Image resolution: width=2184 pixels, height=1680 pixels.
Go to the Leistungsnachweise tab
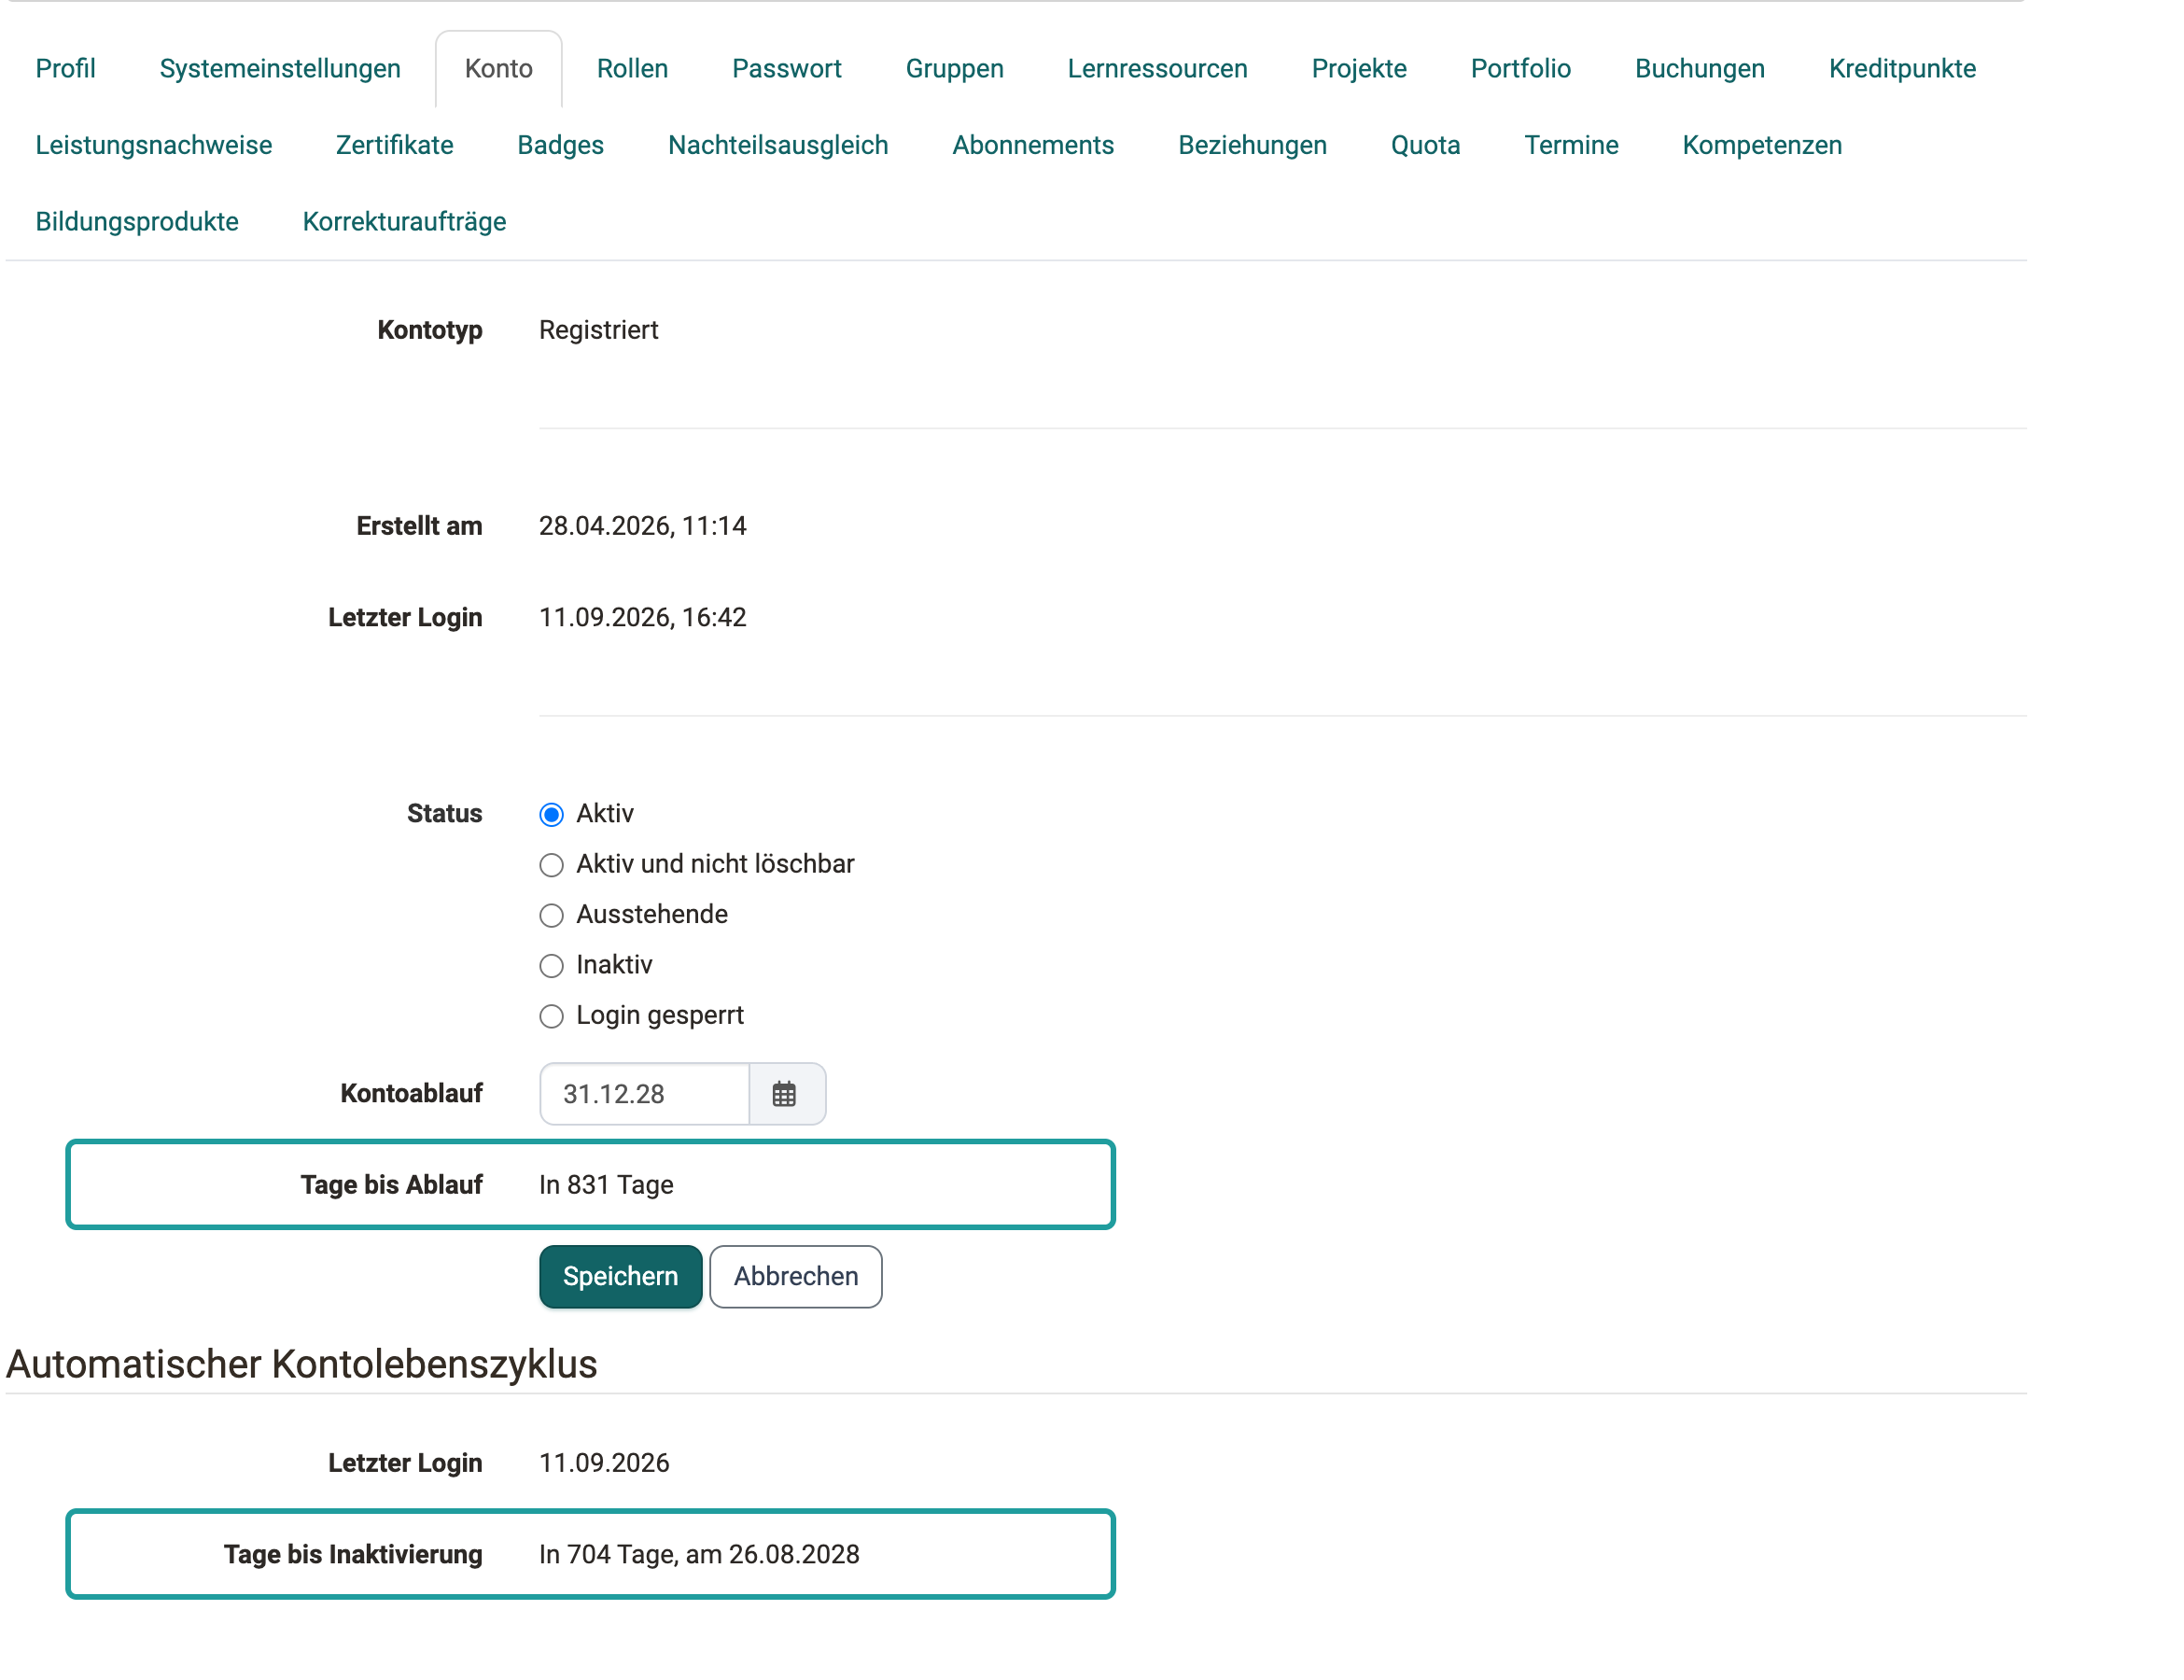(x=154, y=146)
